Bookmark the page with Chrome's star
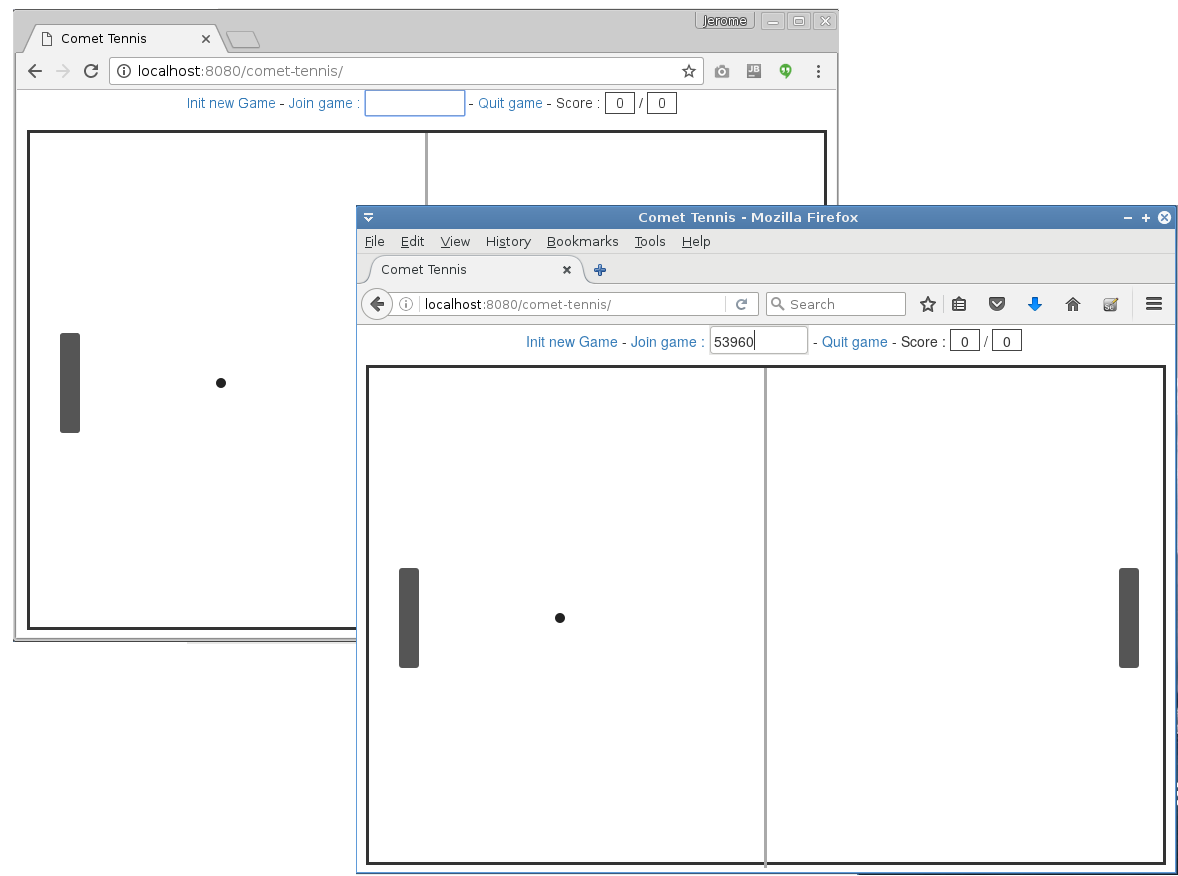 click(x=689, y=71)
